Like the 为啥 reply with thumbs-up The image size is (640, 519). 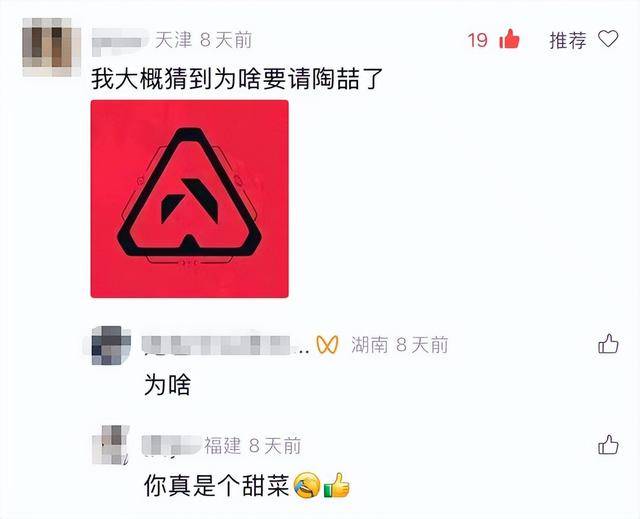click(608, 344)
